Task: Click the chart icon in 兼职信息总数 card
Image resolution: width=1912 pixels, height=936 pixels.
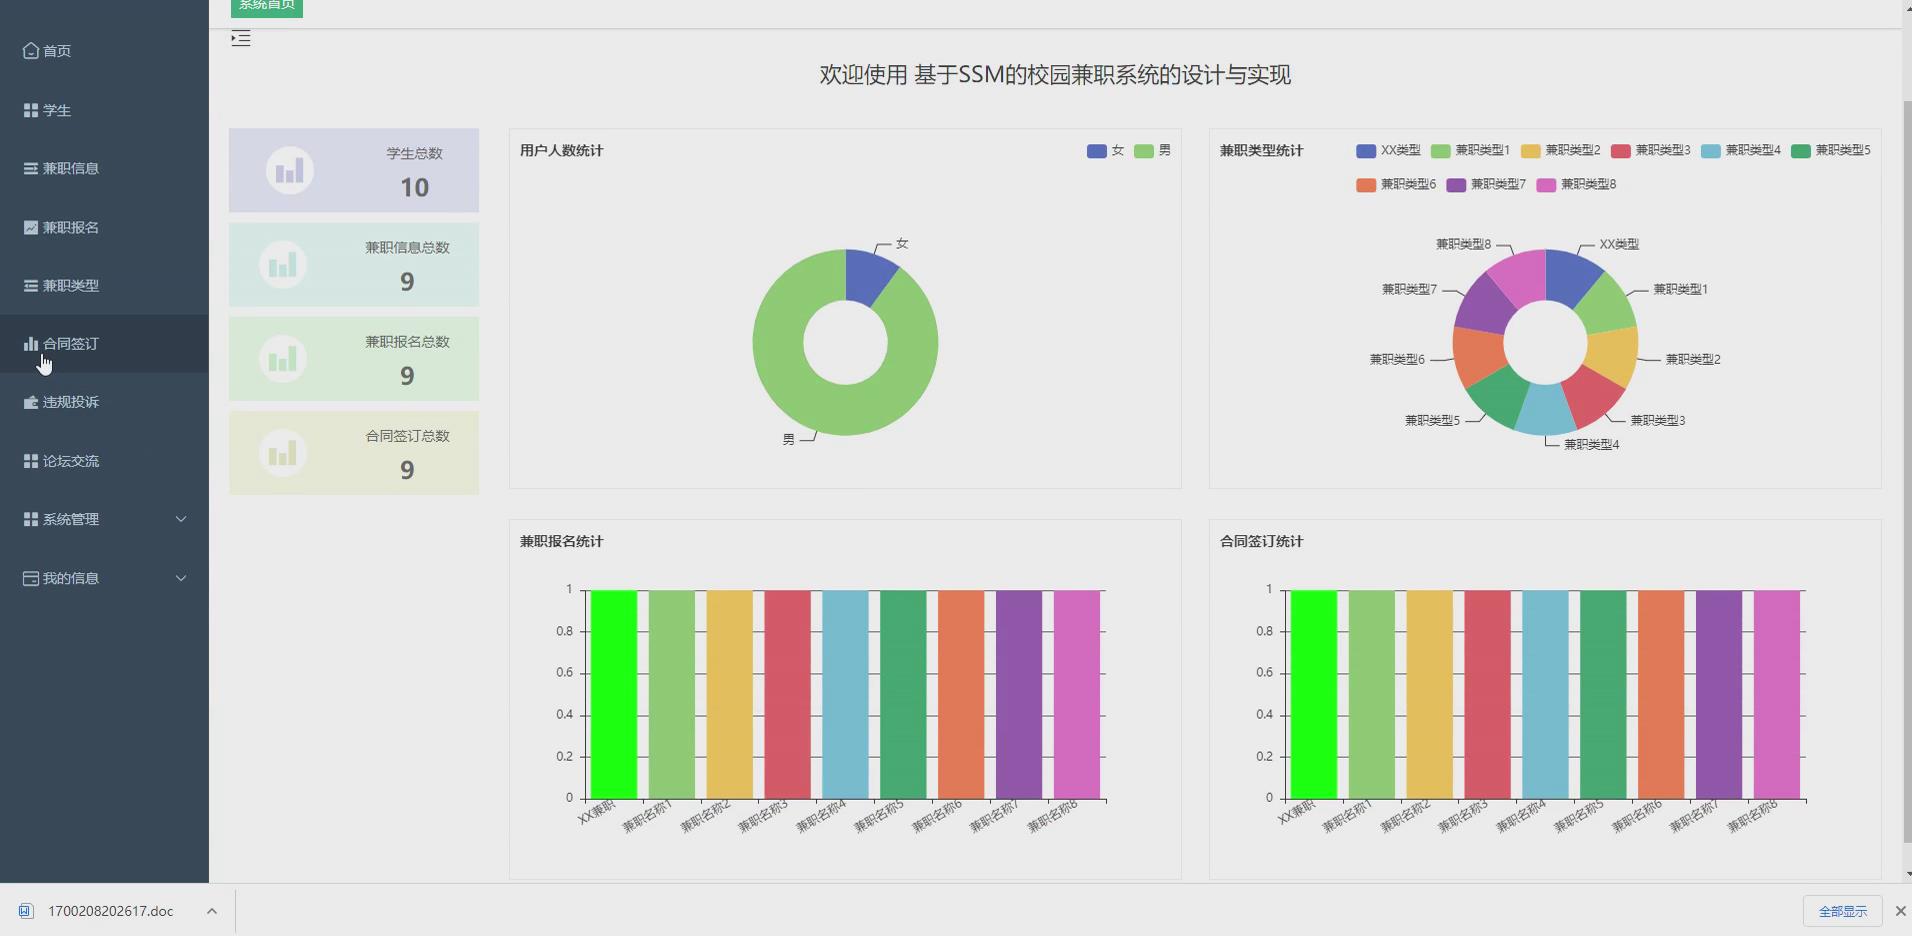Action: click(283, 265)
